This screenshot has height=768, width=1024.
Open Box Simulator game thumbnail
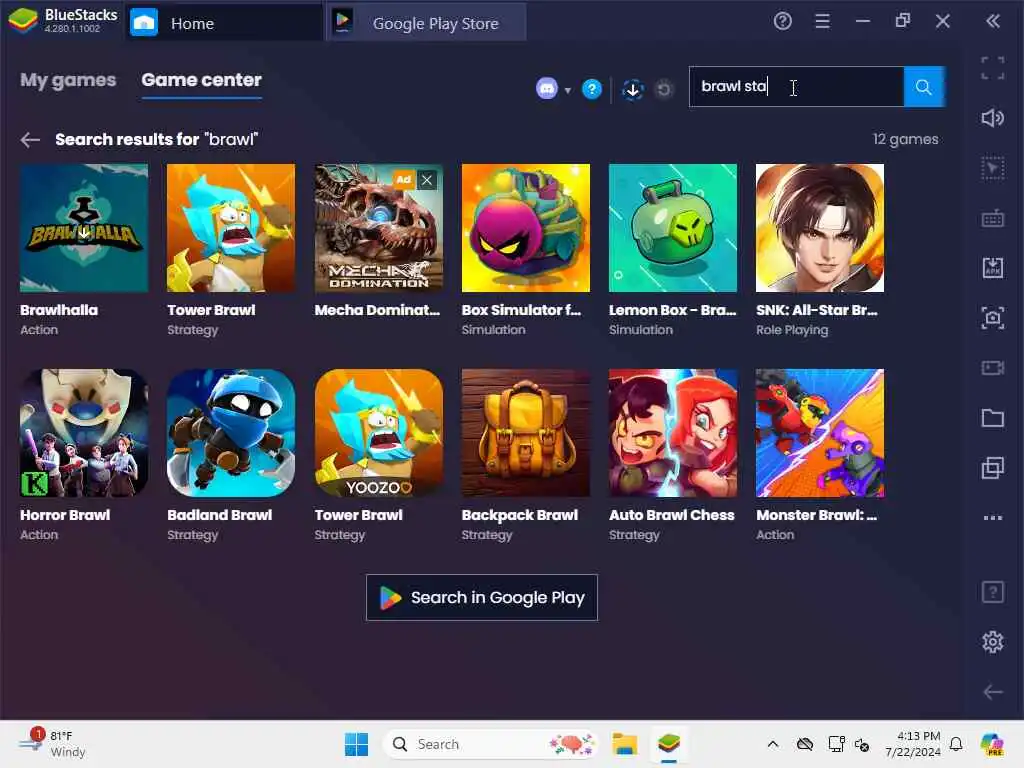pyautogui.click(x=525, y=227)
